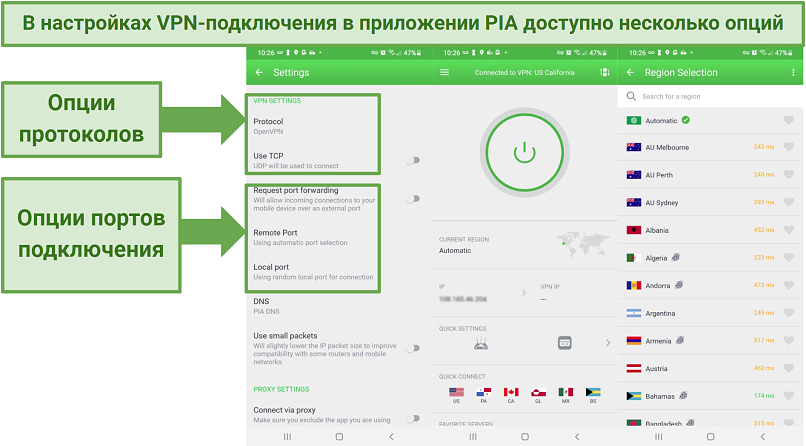Go back from the Settings screen
This screenshot has height=446, width=806.
[259, 72]
